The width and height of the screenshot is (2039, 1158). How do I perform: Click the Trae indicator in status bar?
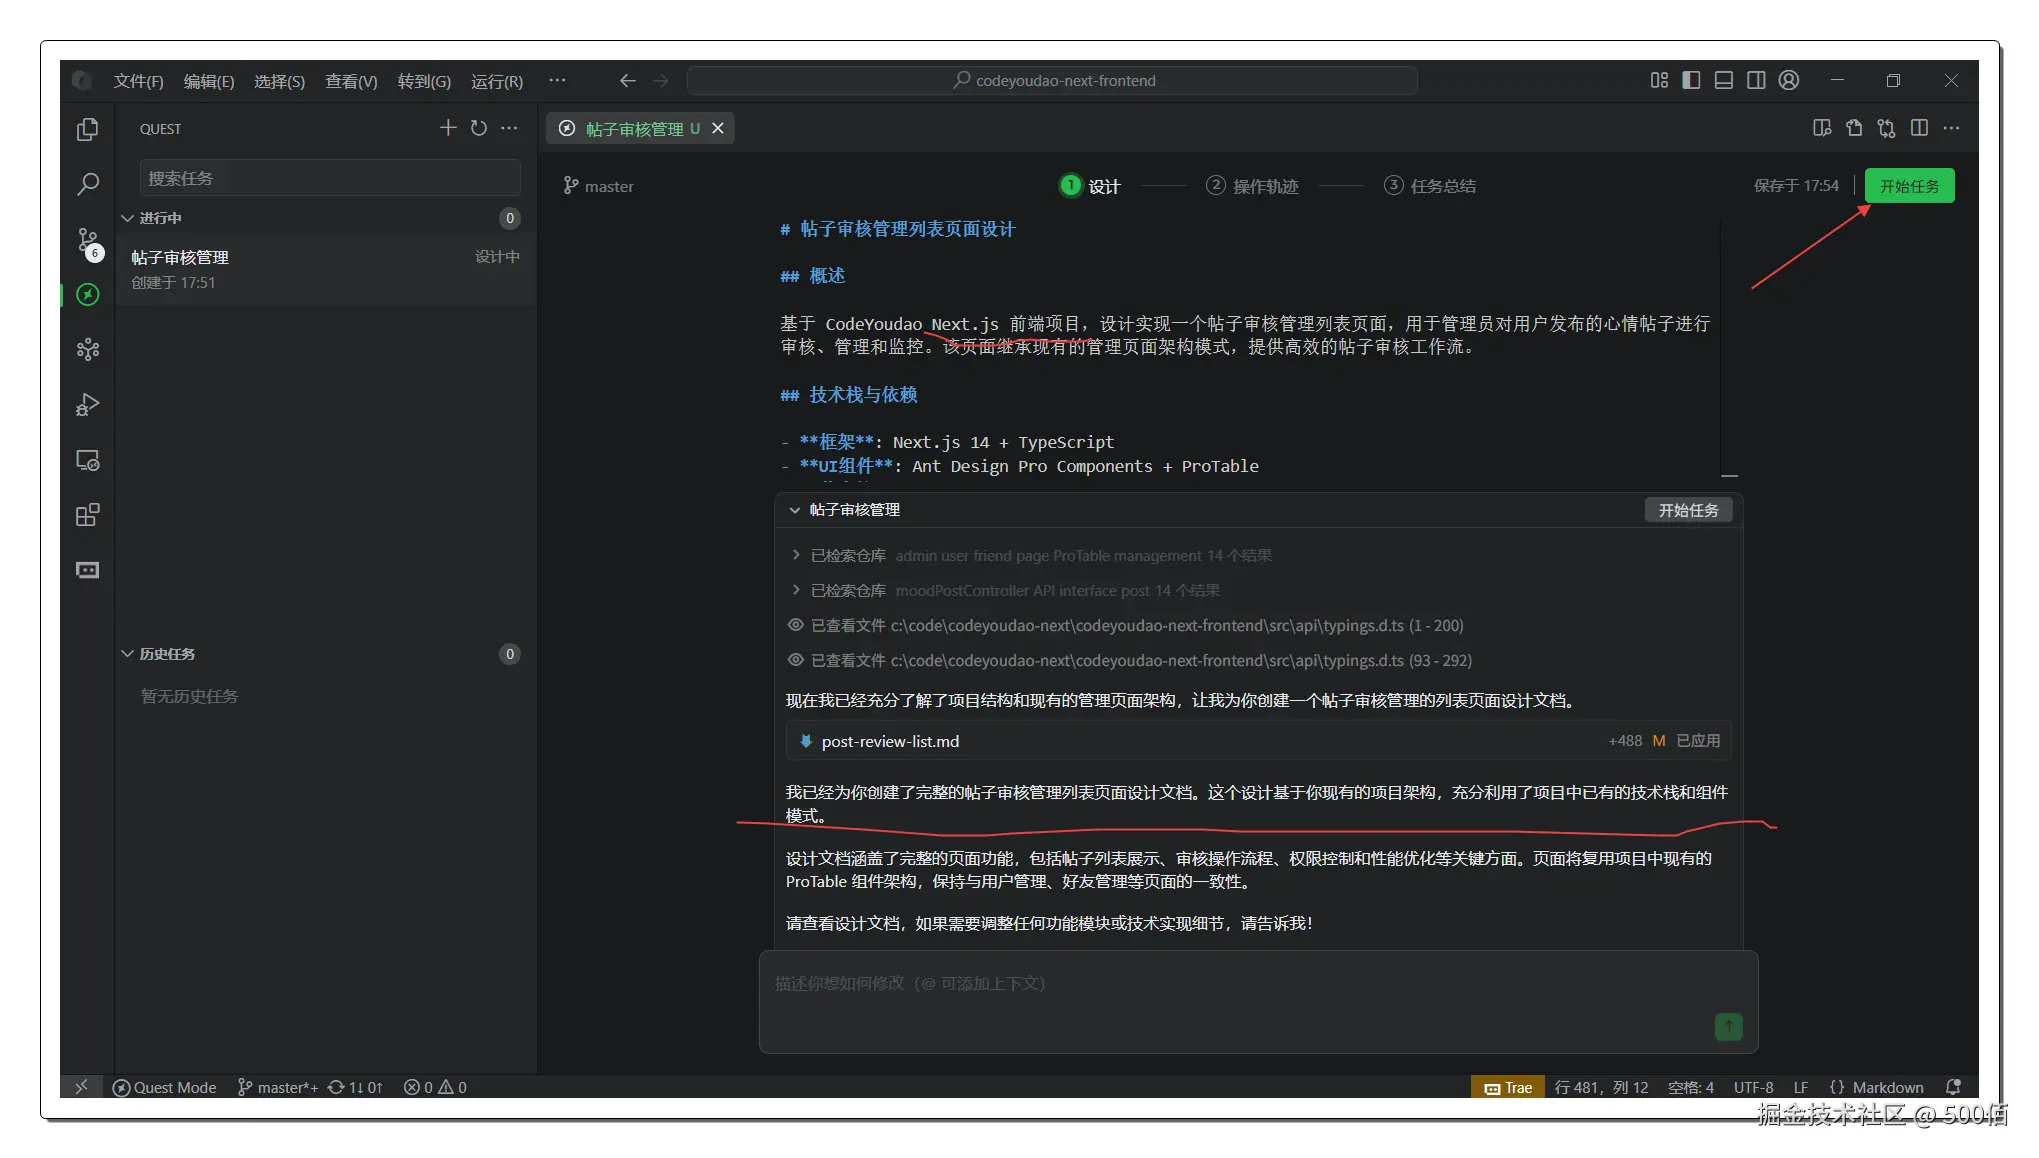(x=1508, y=1087)
